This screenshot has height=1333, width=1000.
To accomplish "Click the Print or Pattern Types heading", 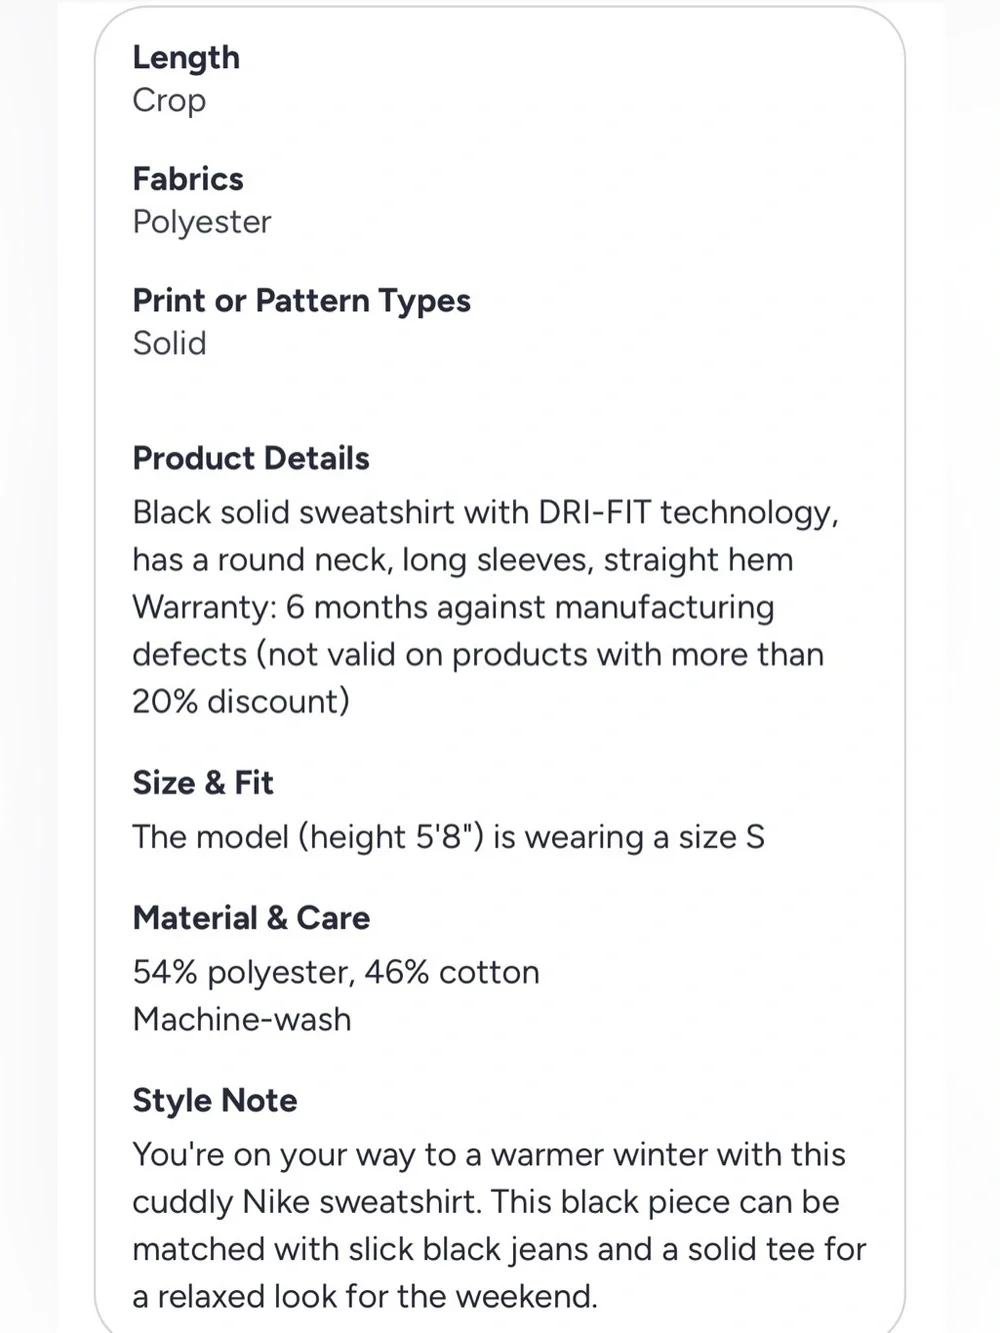I will [x=301, y=301].
